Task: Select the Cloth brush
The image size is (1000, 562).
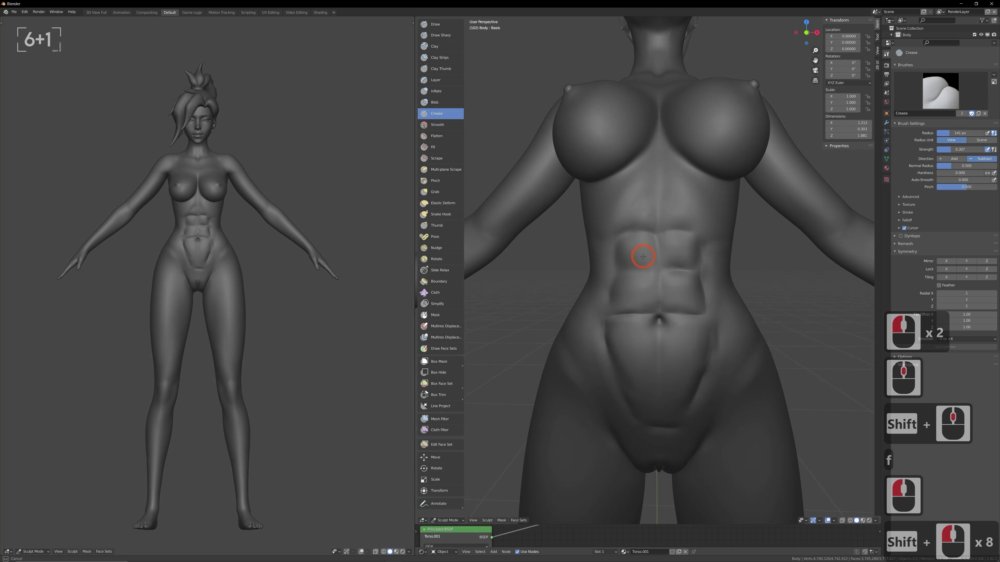Action: (440, 292)
